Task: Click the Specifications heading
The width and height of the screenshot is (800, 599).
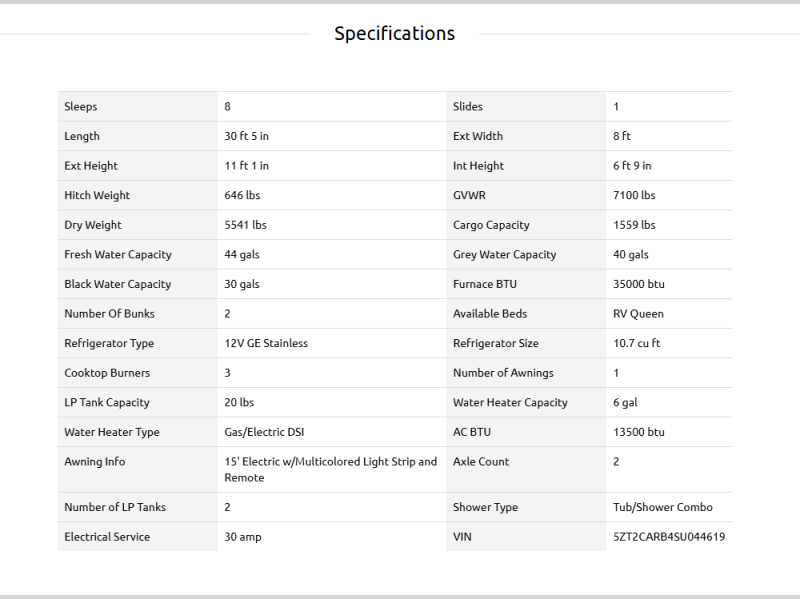Action: (394, 34)
